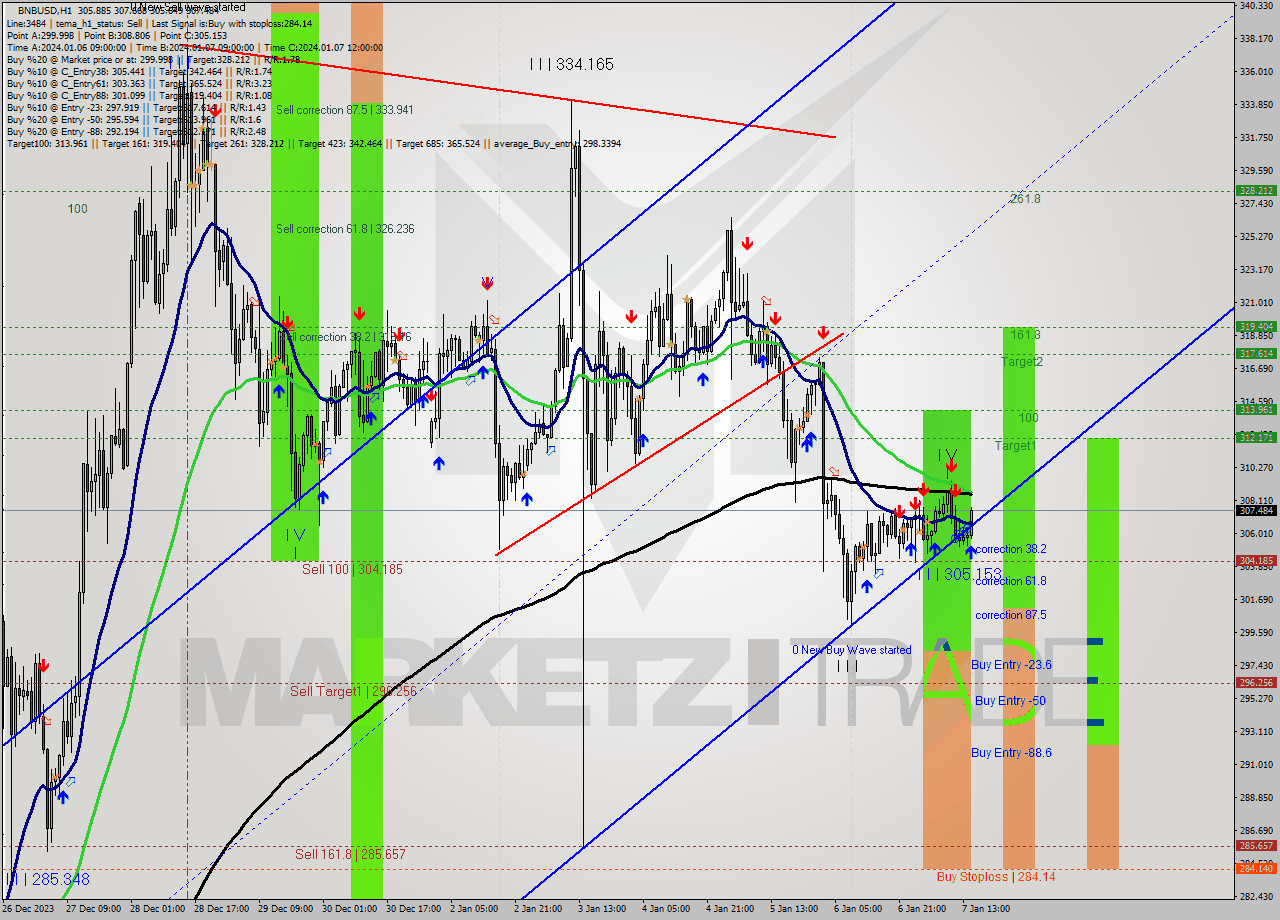
Task: Click the correction 87.5 label
Action: click(x=1011, y=615)
